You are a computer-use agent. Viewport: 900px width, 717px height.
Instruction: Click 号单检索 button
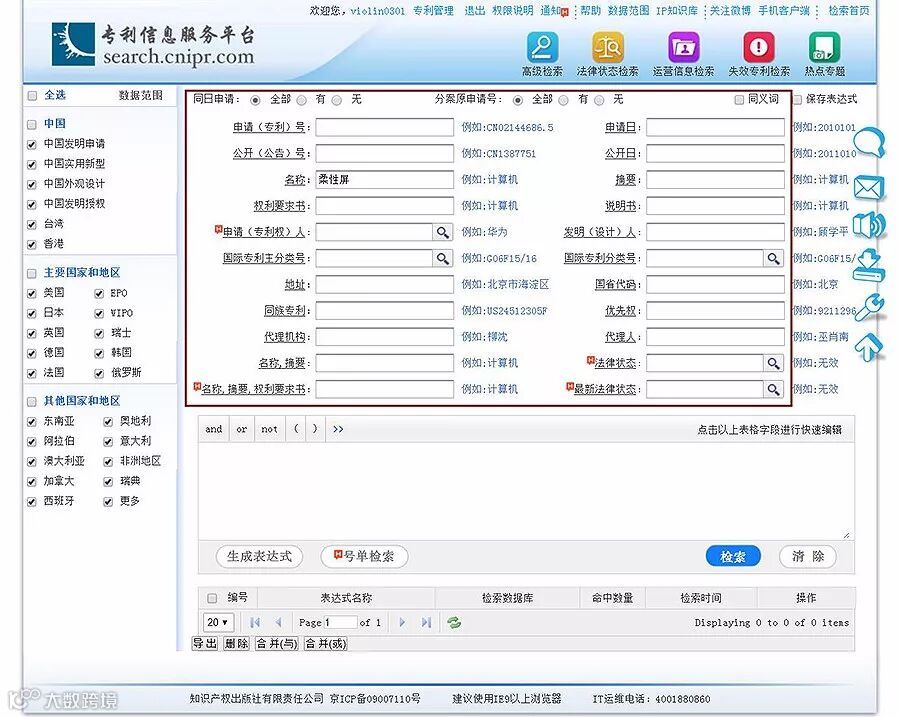click(x=364, y=556)
